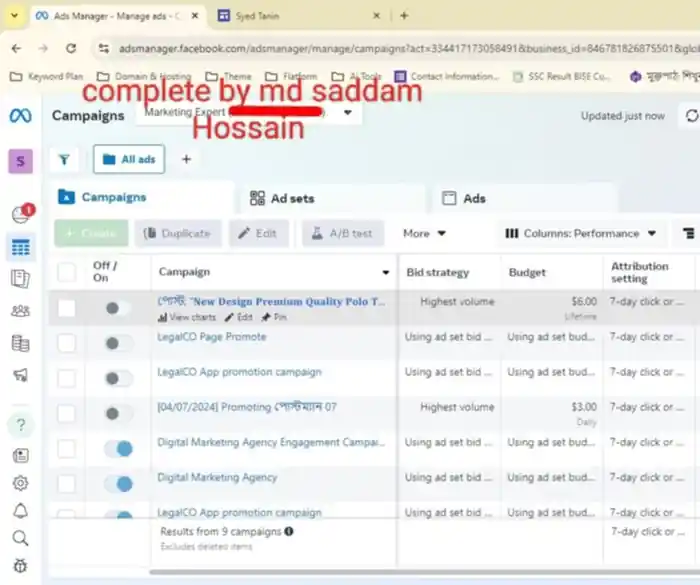Open the Columns: Performance dropdown
This screenshot has width=700, height=585.
[580, 234]
